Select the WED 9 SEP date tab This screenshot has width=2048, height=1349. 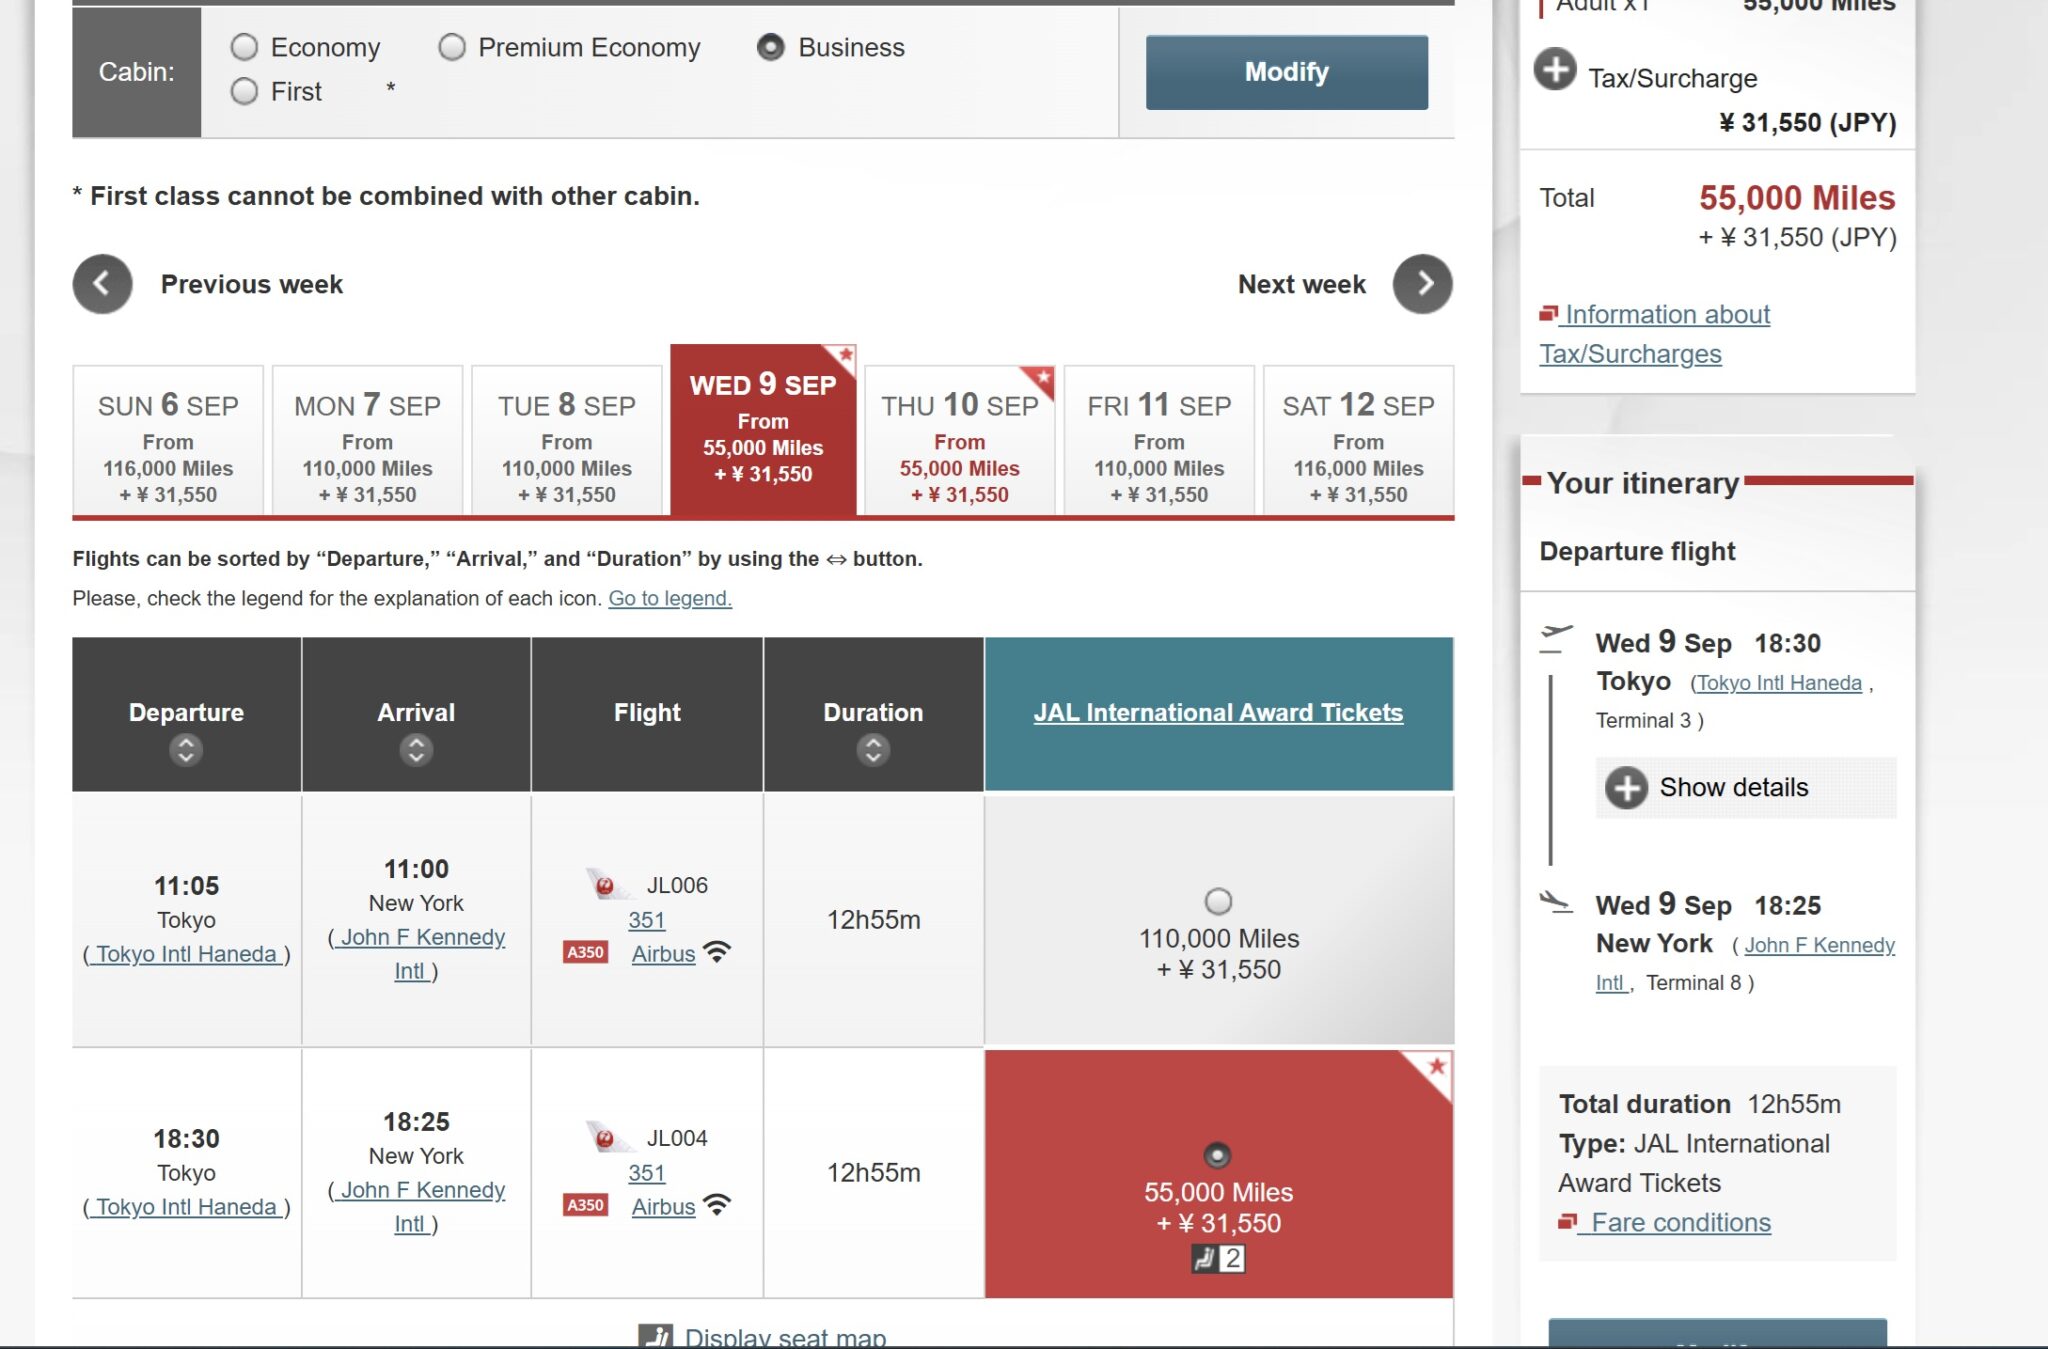[x=763, y=430]
